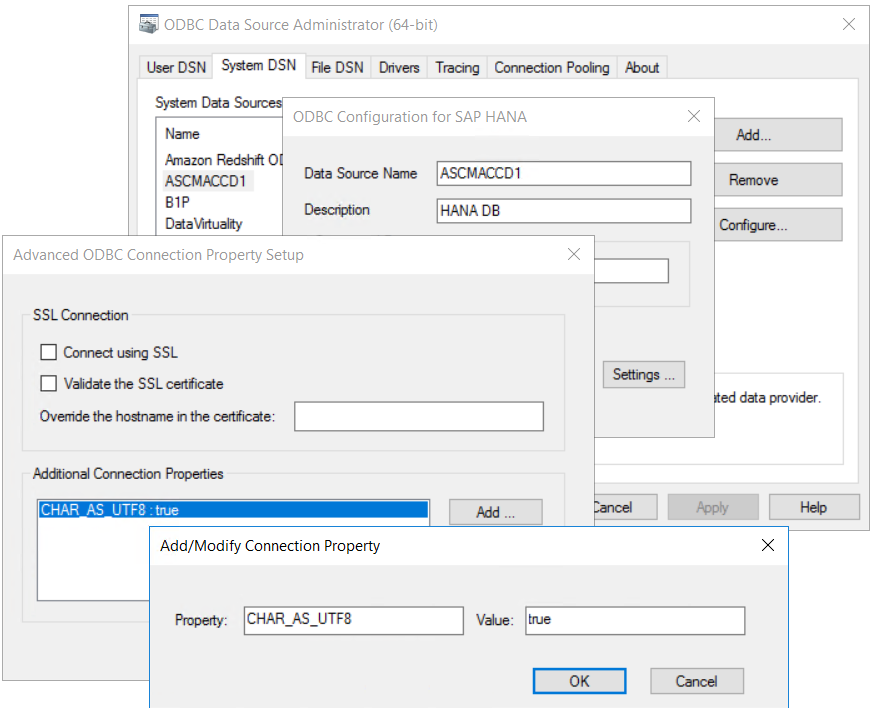Click the Name column header
The width and height of the screenshot is (873, 710).
[x=182, y=134]
